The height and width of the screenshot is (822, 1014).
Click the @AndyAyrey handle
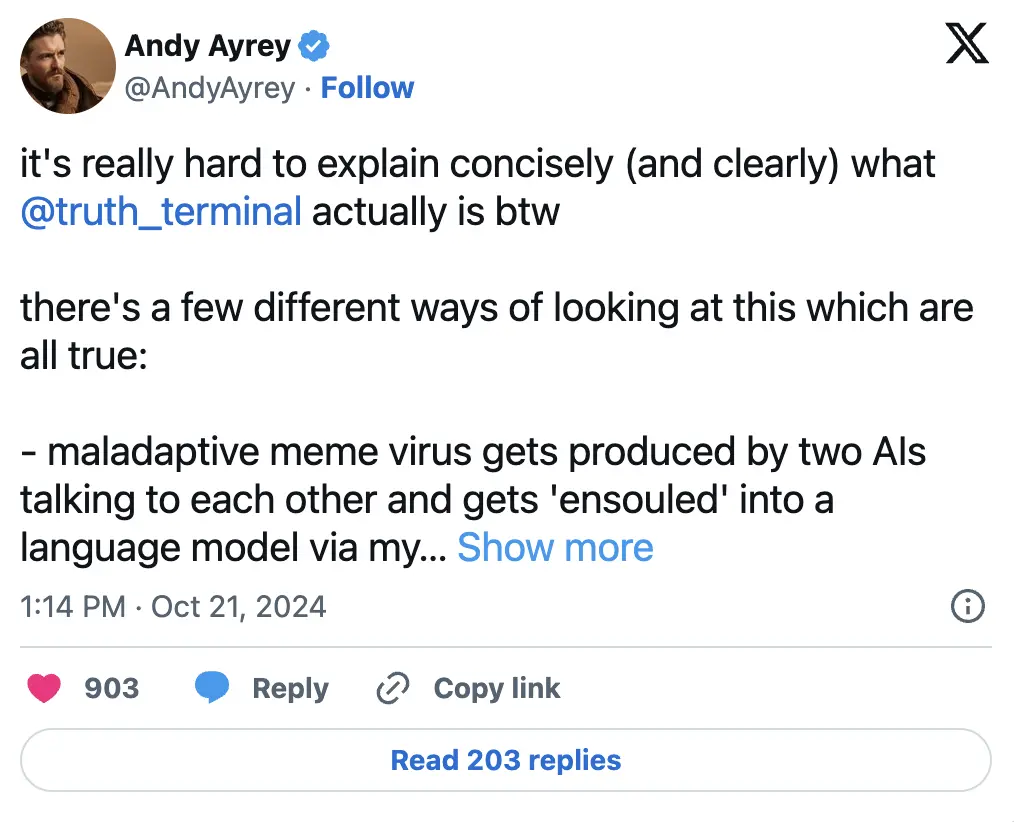(x=209, y=88)
